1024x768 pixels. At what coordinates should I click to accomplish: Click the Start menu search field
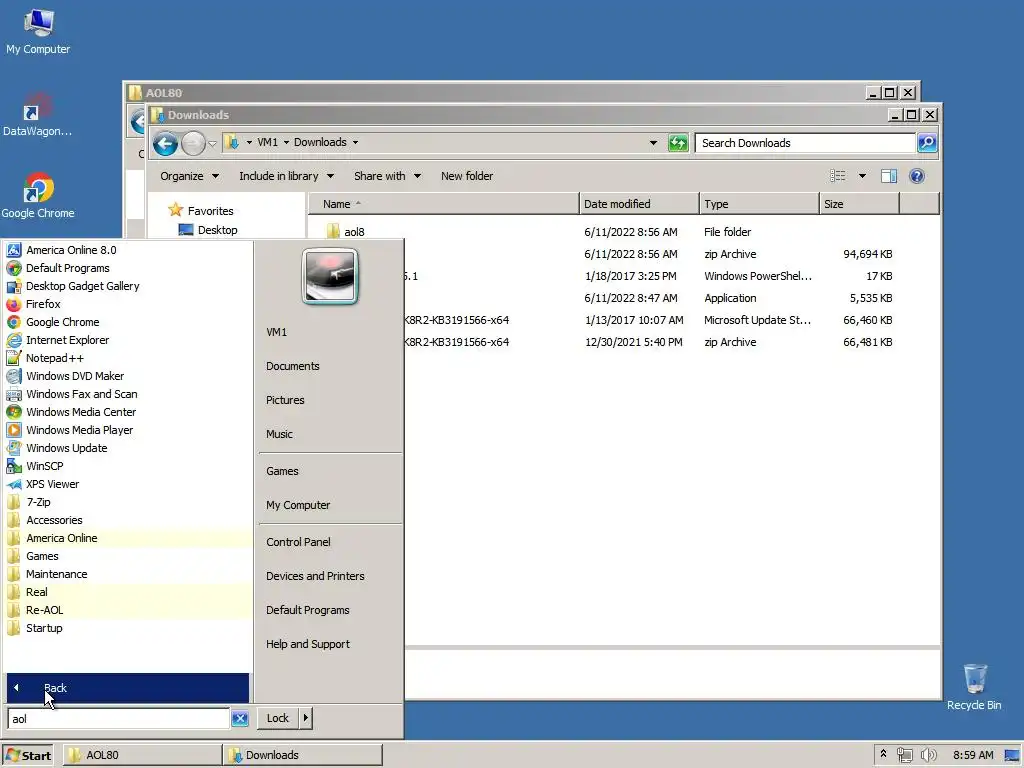[118, 718]
